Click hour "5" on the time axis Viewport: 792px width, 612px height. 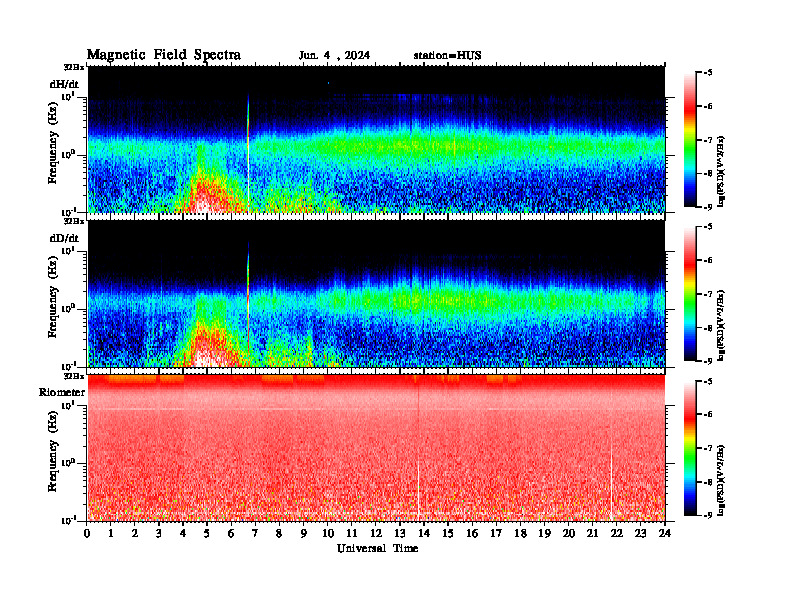click(207, 533)
